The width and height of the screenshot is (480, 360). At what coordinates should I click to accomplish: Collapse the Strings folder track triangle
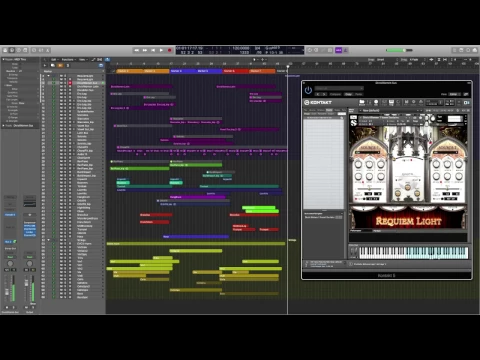pyautogui.click(x=49, y=240)
